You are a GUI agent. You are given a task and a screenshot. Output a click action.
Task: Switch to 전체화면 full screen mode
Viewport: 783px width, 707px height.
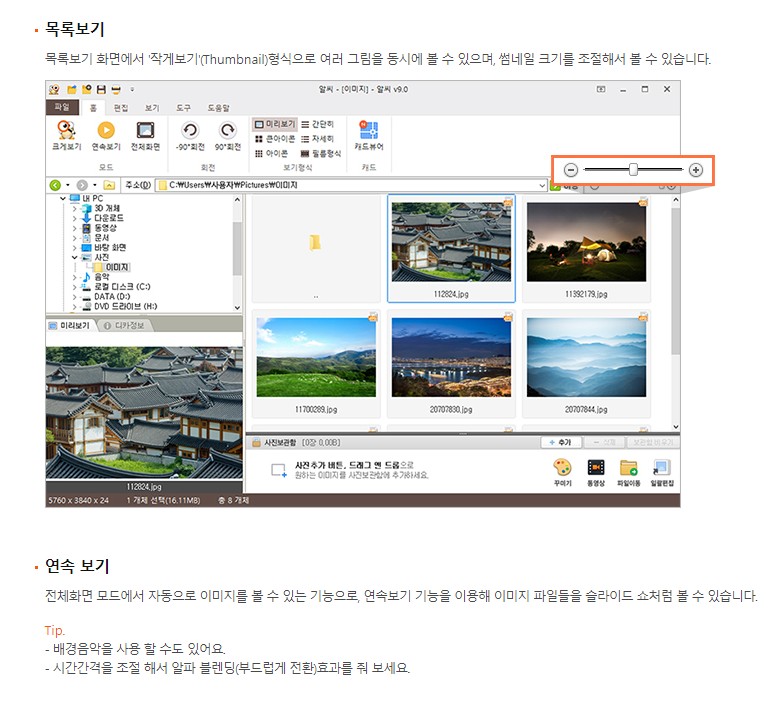(x=145, y=135)
